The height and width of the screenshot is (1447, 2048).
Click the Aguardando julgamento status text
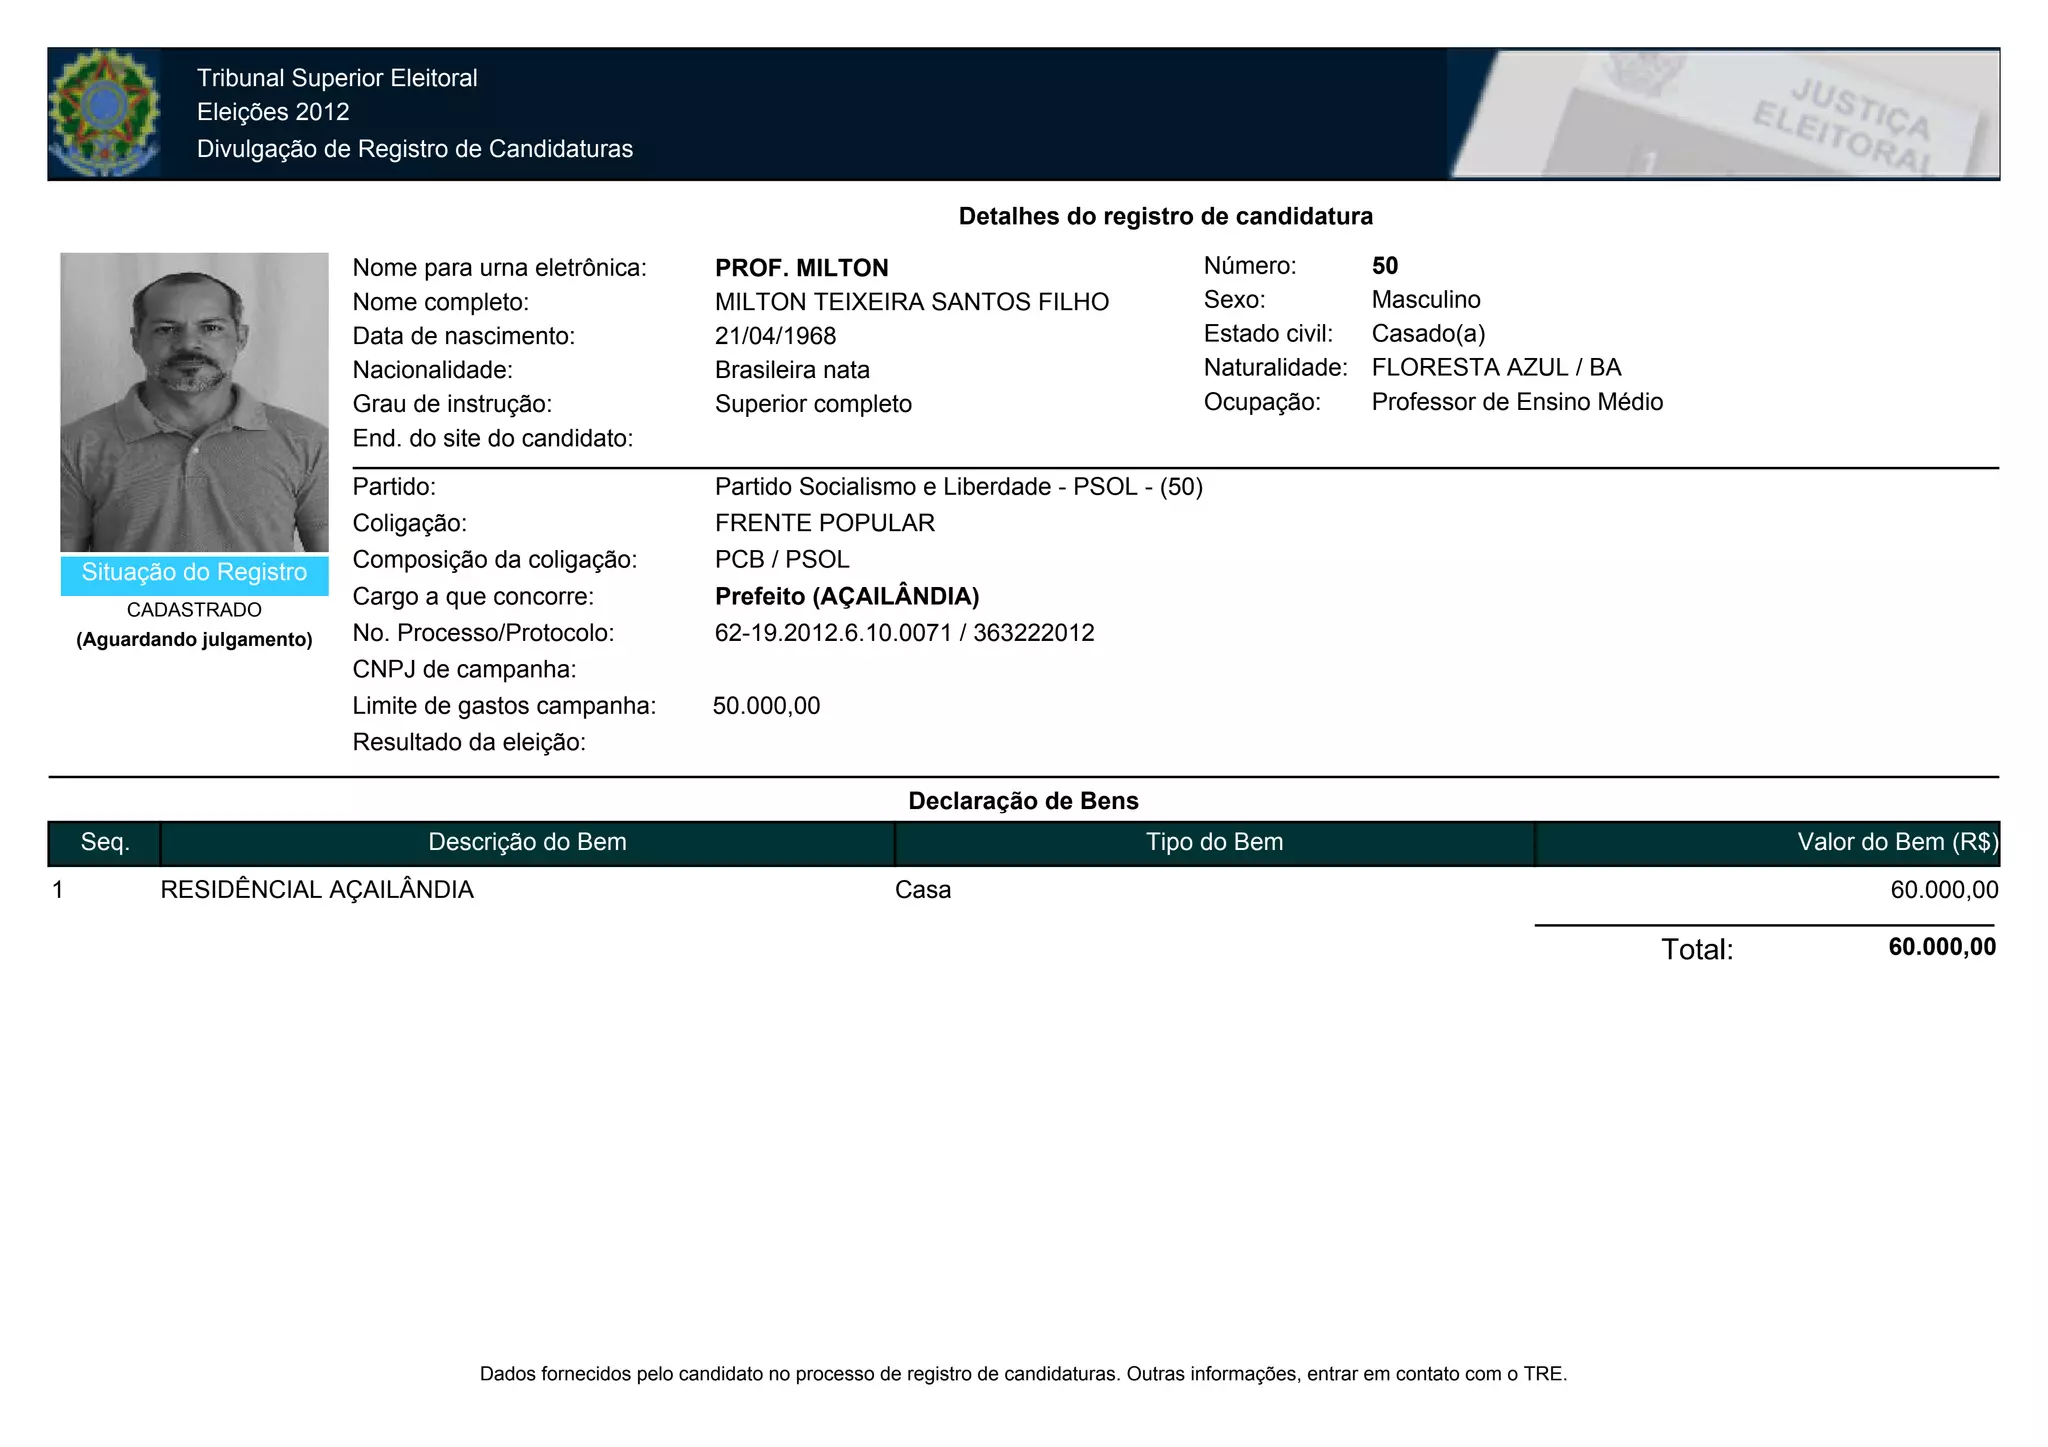click(x=194, y=640)
